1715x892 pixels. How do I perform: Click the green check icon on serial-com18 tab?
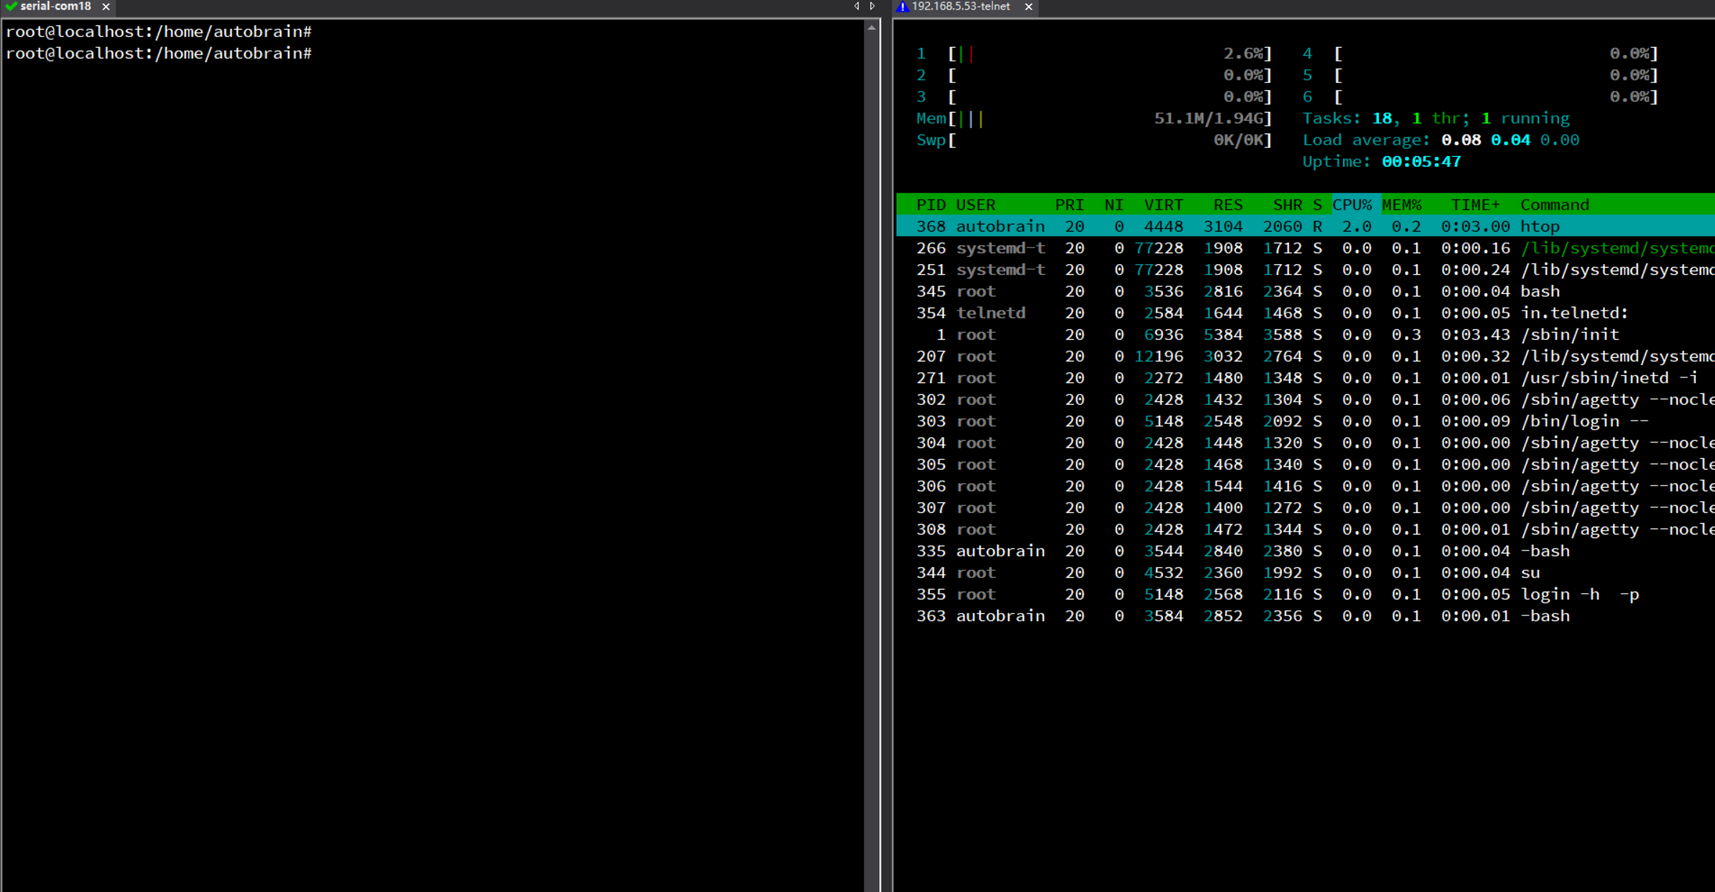pos(11,7)
